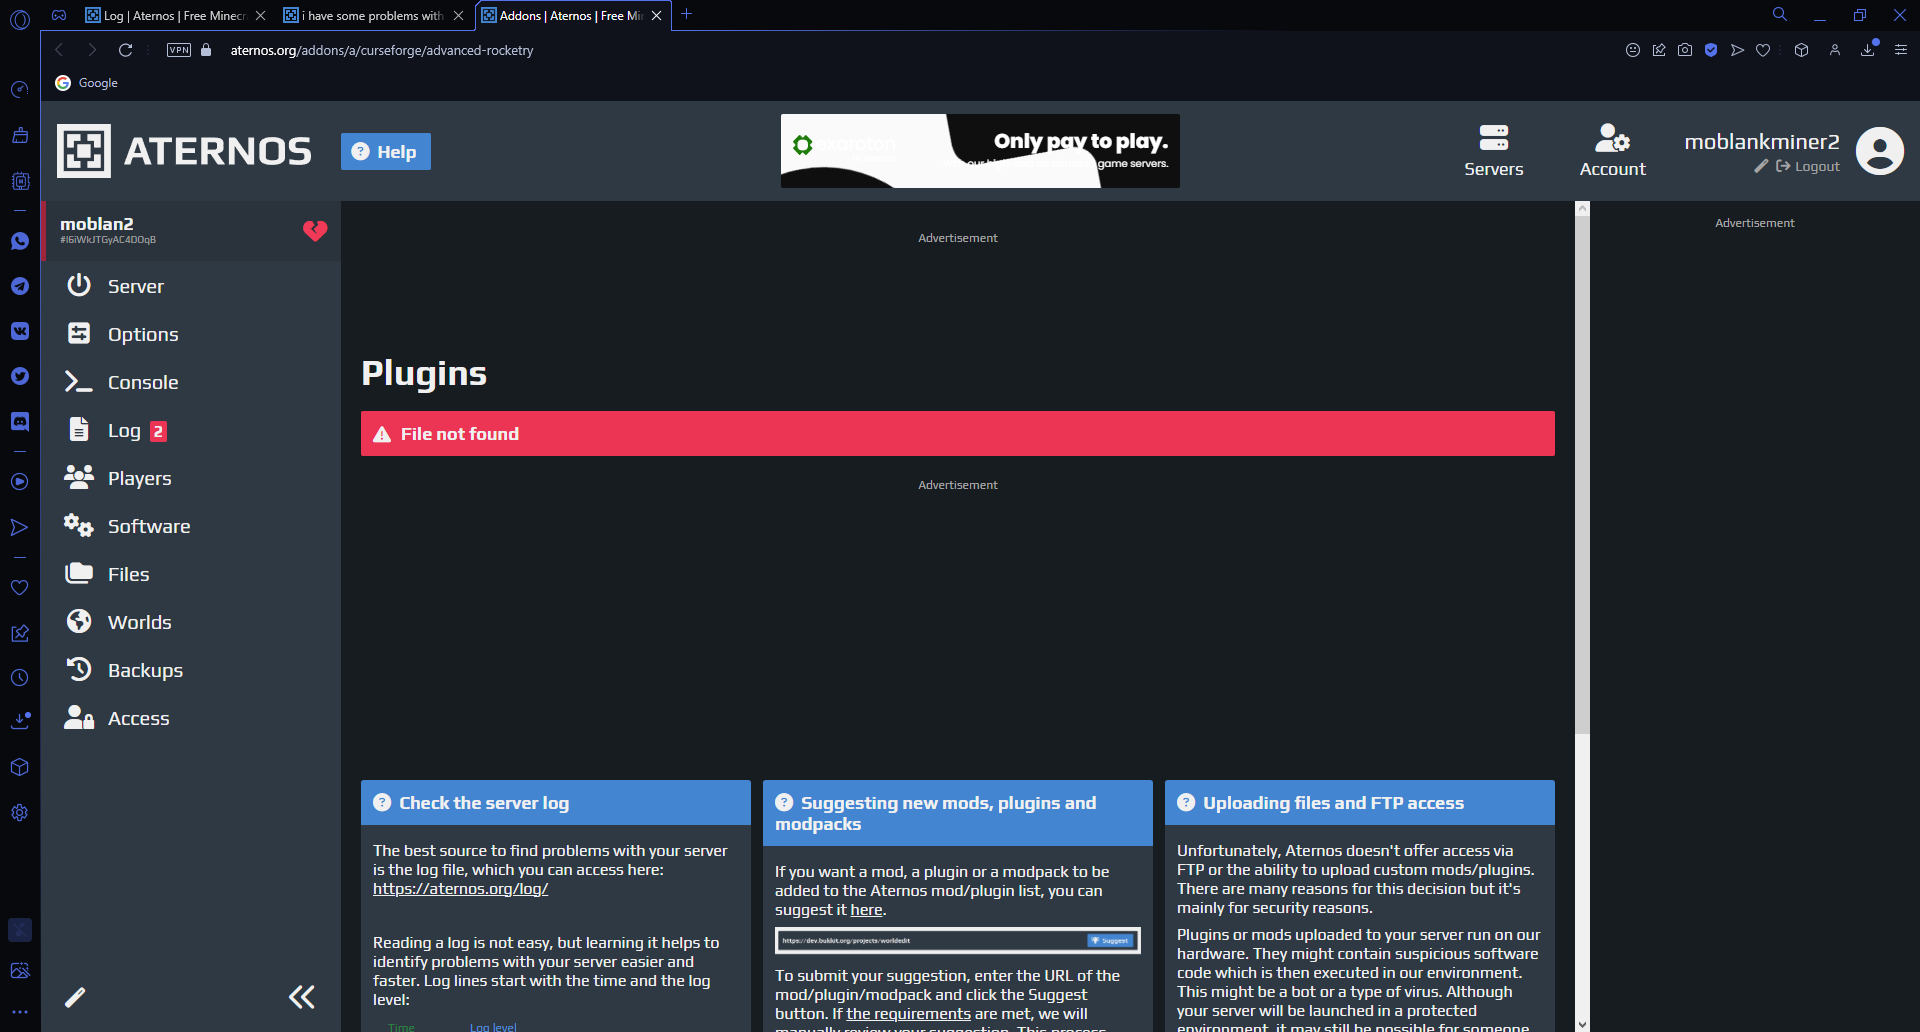Click the red 'File not found' alert
Image resolution: width=1920 pixels, height=1032 pixels.
(958, 434)
